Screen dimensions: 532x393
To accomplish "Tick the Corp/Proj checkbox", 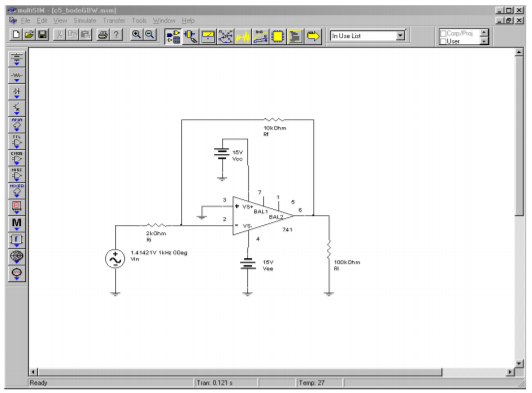I will 443,33.
